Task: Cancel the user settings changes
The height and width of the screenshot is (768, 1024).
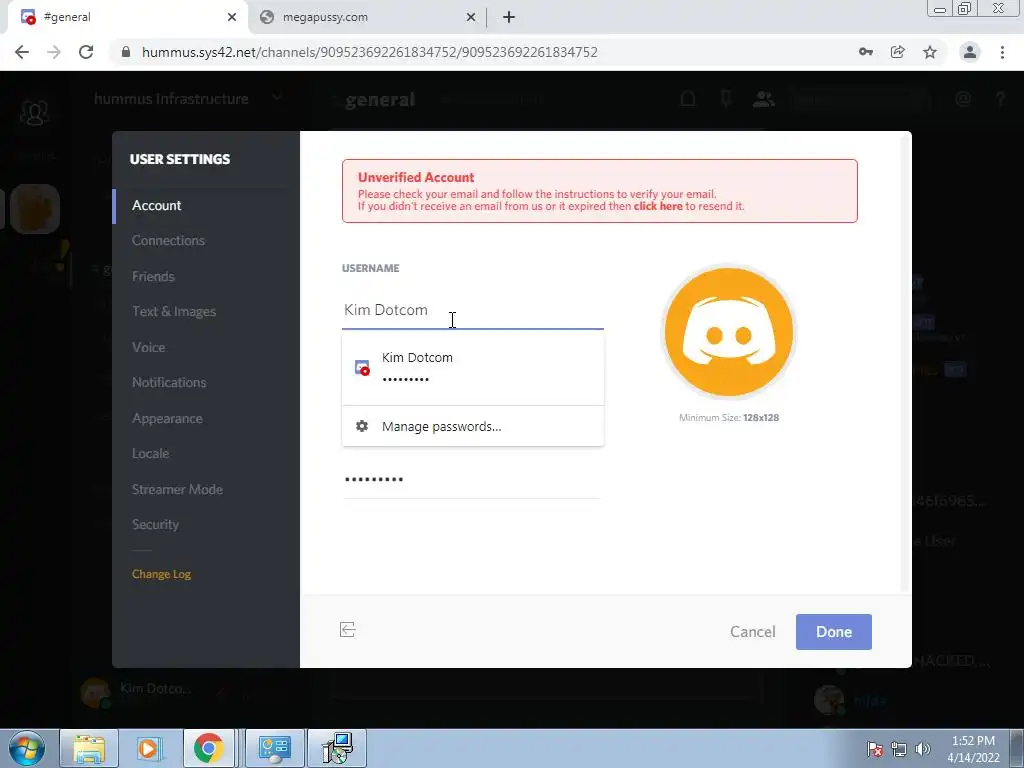Action: click(752, 632)
